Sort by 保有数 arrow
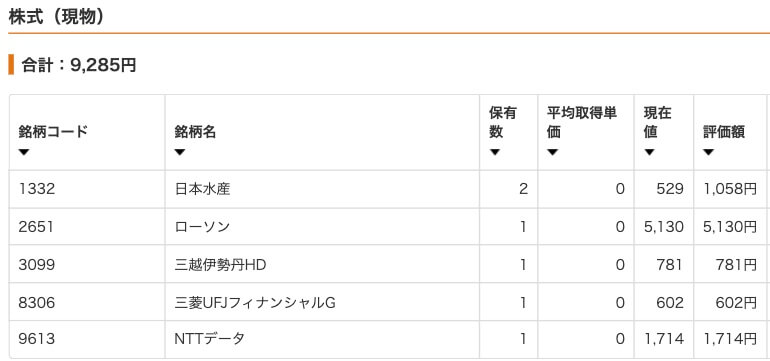 pos(495,152)
